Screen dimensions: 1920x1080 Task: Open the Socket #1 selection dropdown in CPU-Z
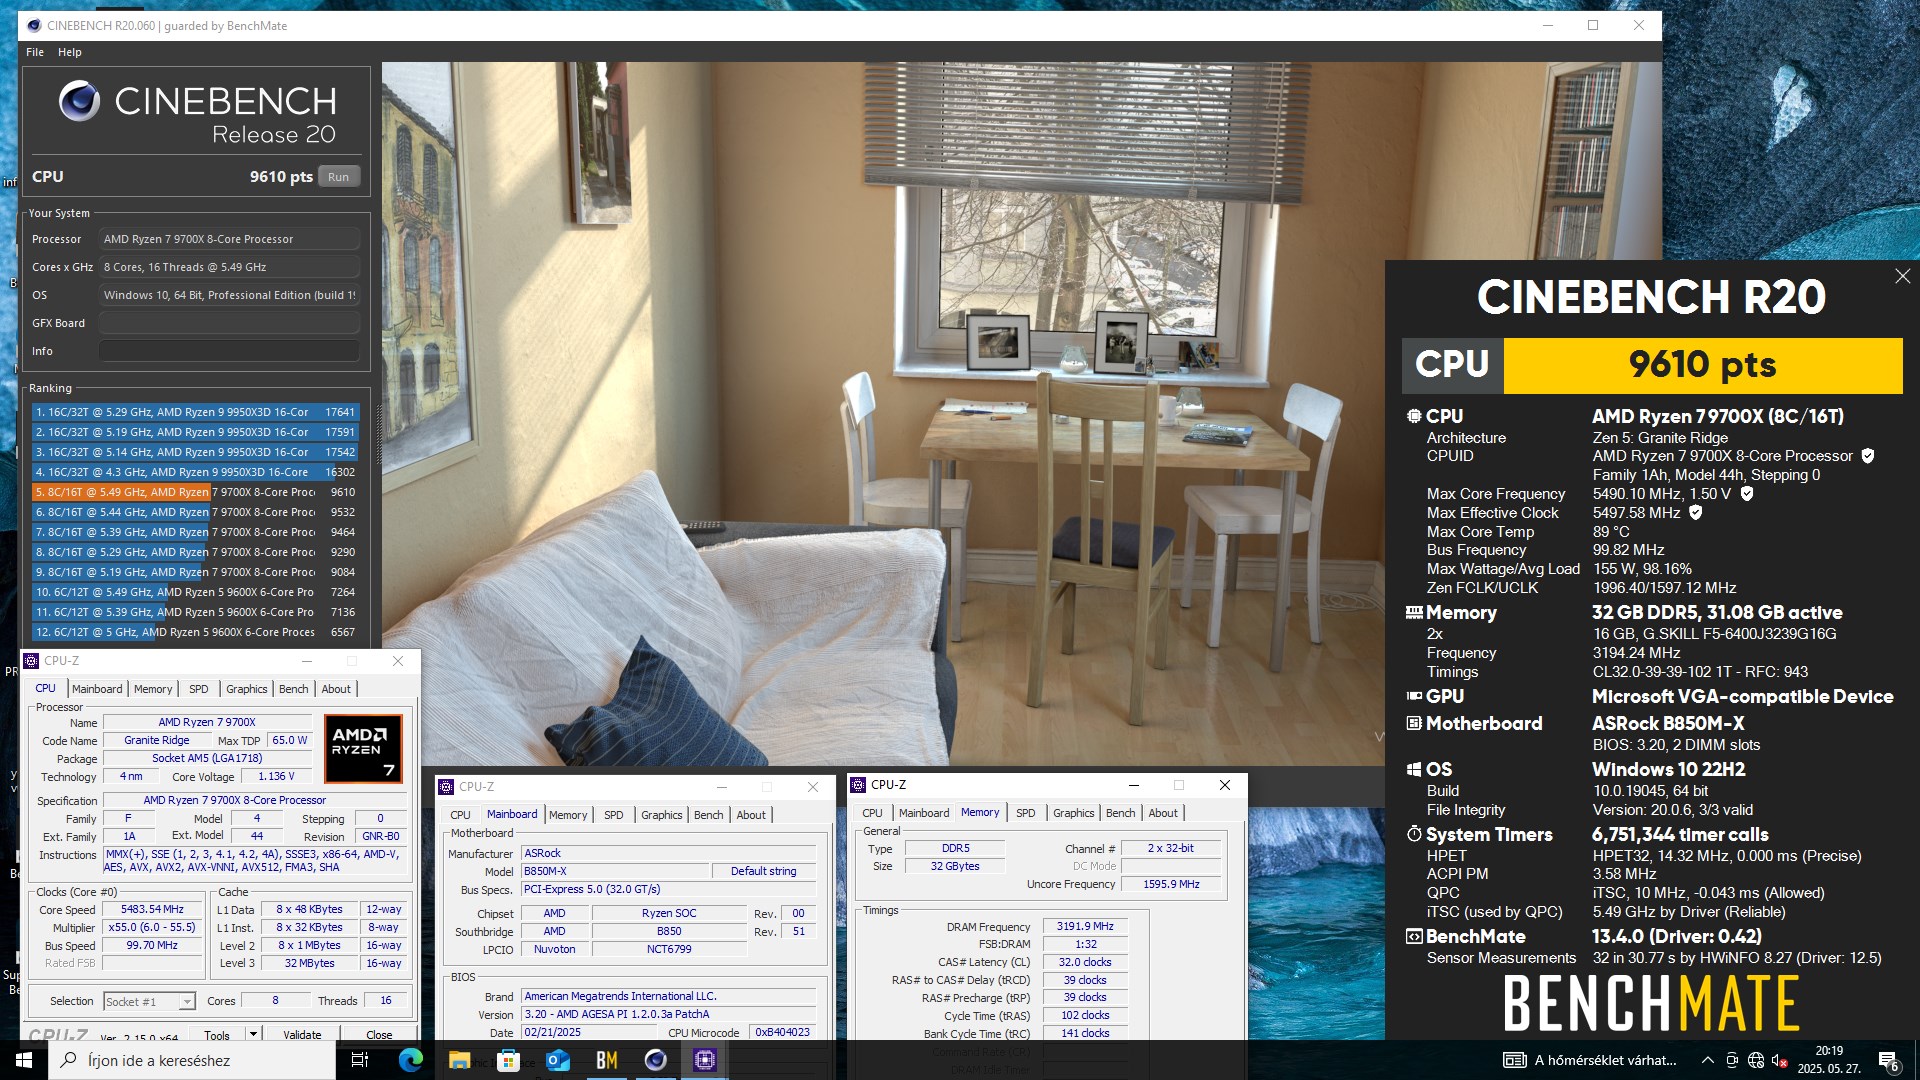(x=187, y=1001)
